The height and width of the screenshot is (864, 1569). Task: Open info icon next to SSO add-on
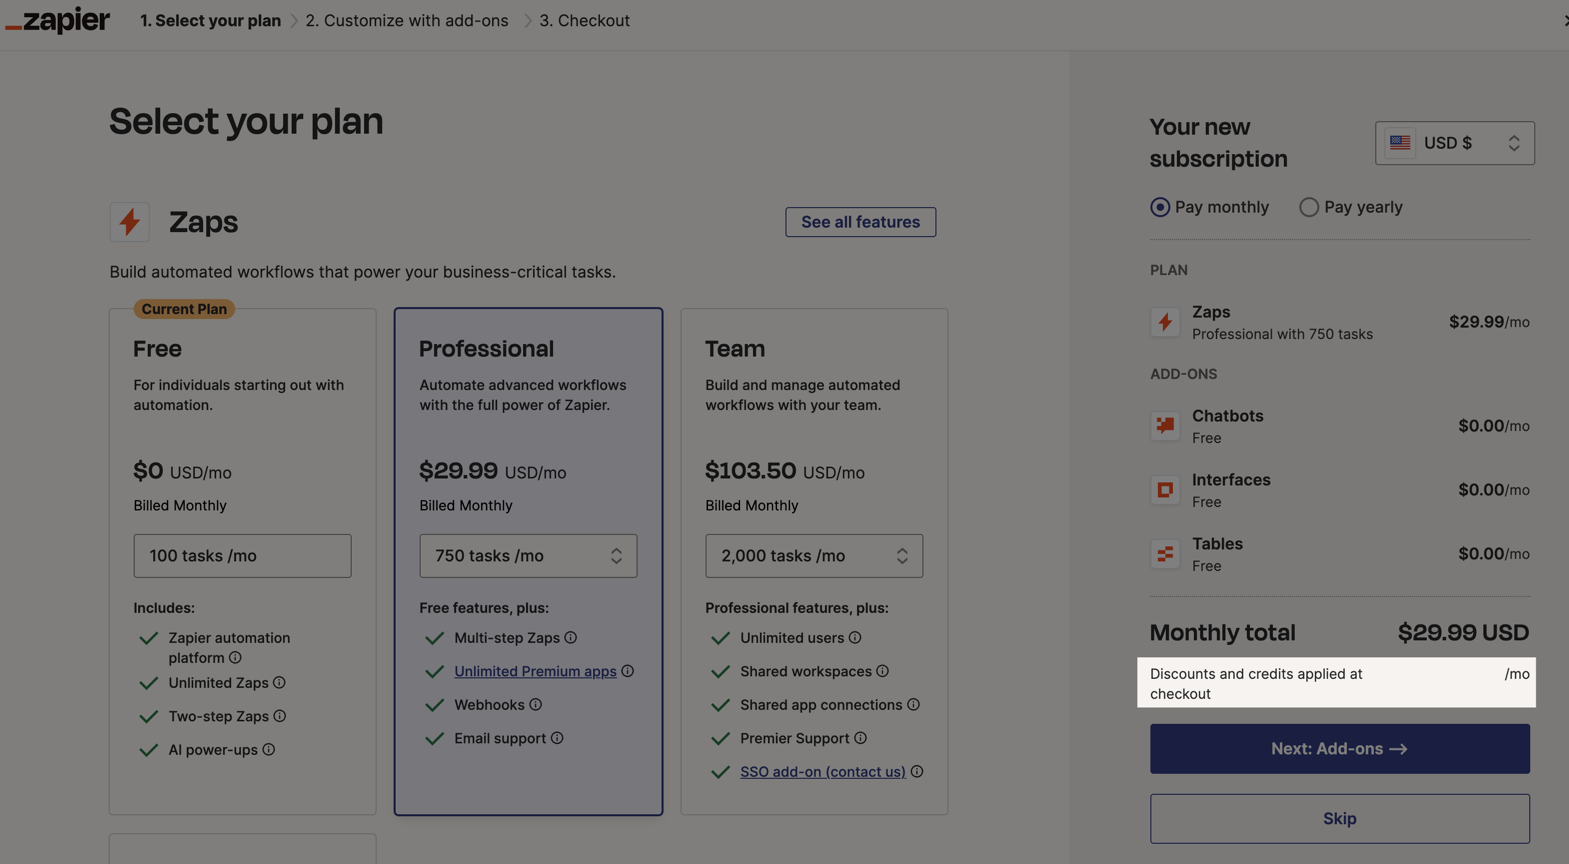(x=917, y=772)
